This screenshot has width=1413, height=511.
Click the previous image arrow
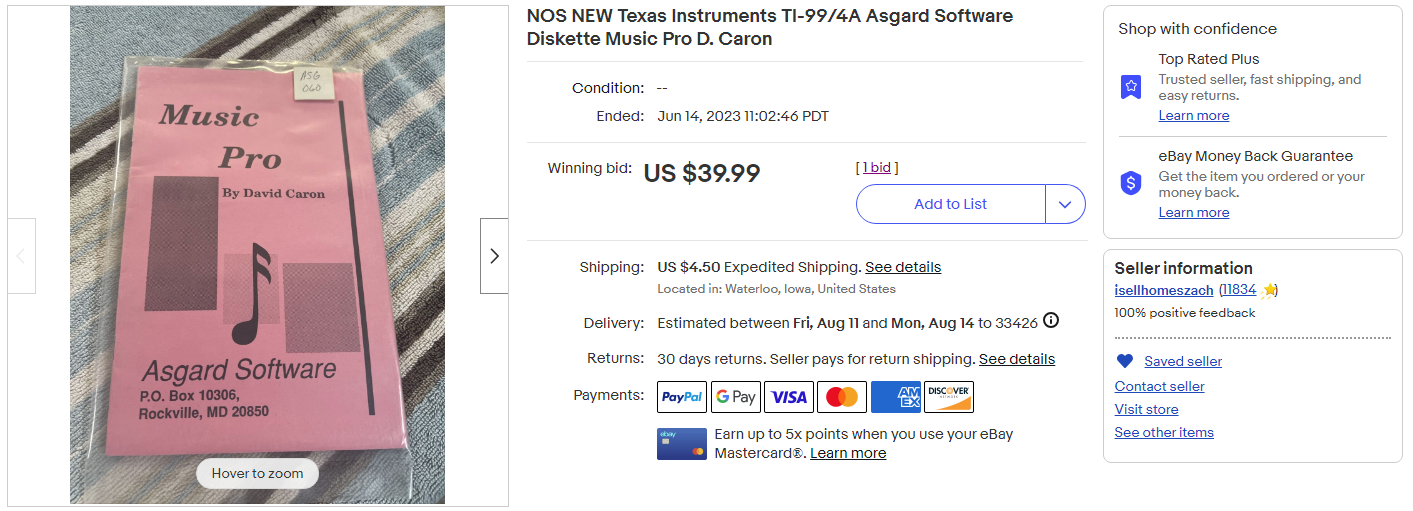point(21,256)
